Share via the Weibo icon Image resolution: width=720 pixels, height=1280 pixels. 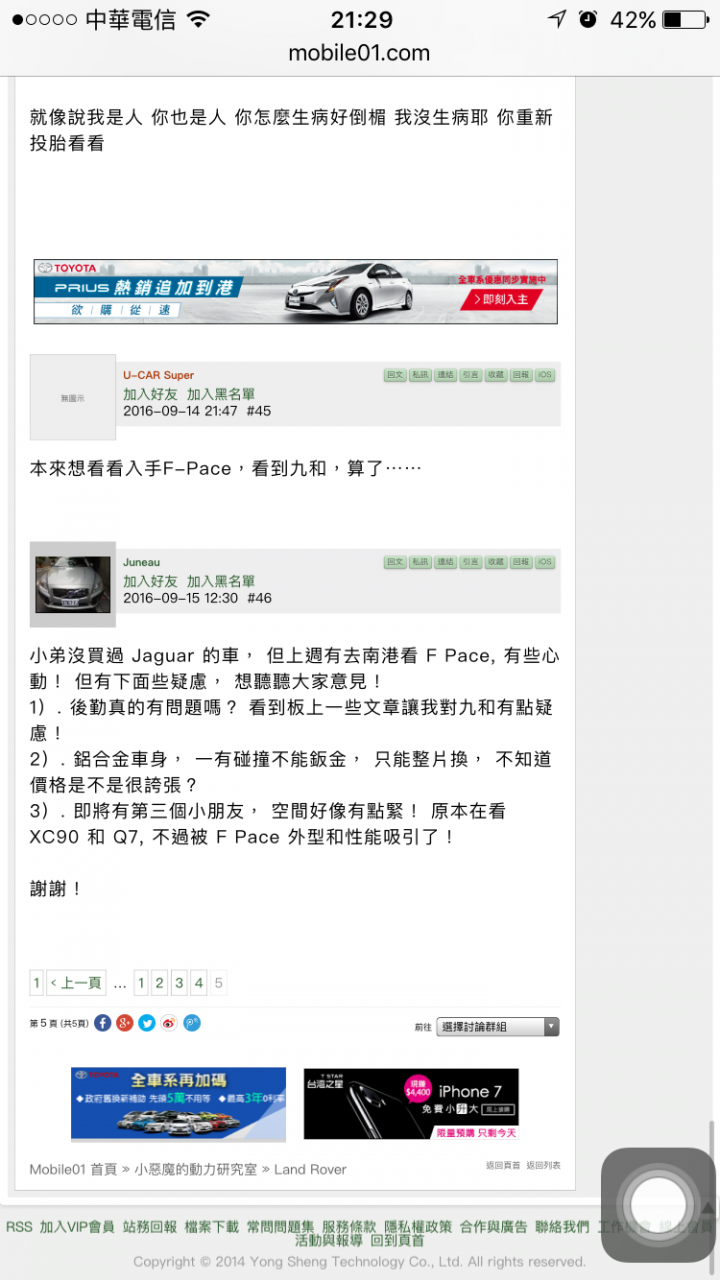click(x=169, y=1023)
